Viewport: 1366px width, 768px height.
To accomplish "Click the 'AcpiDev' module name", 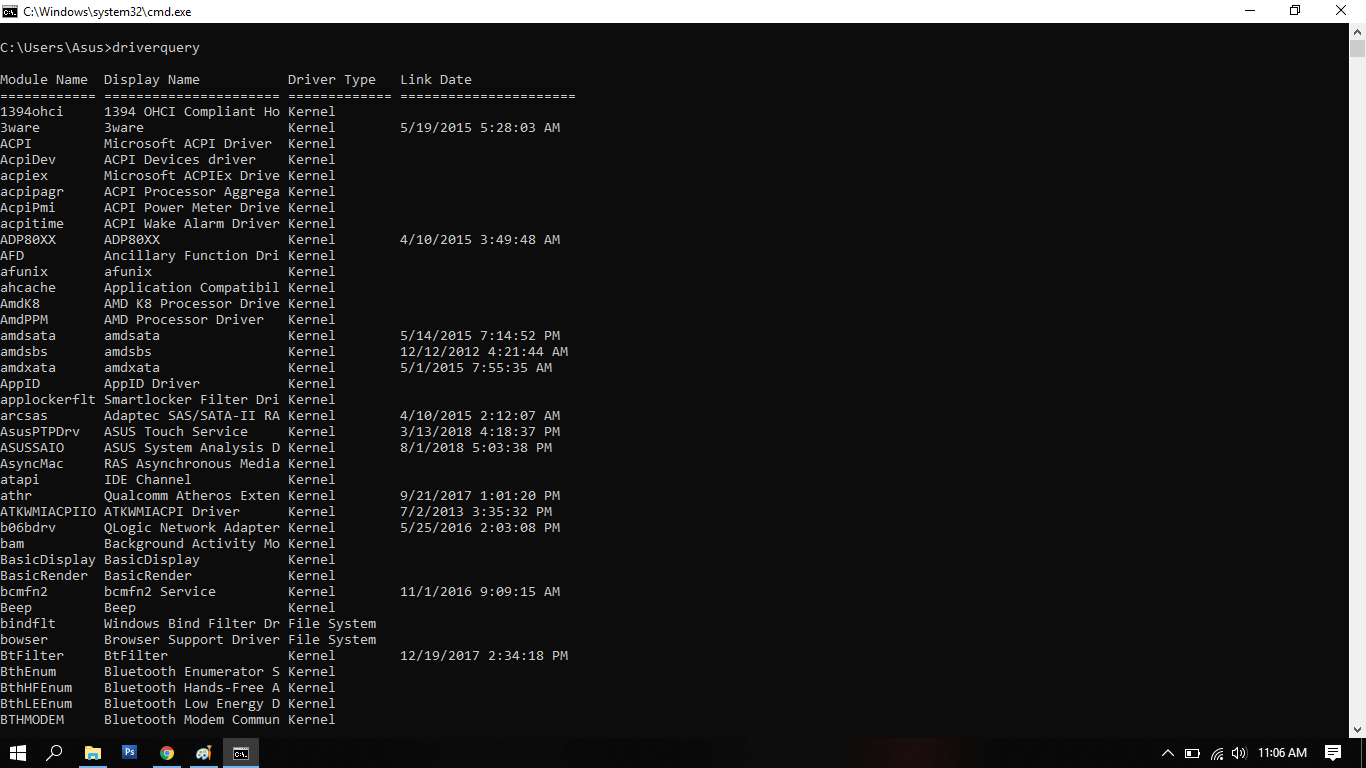I will 28,160.
